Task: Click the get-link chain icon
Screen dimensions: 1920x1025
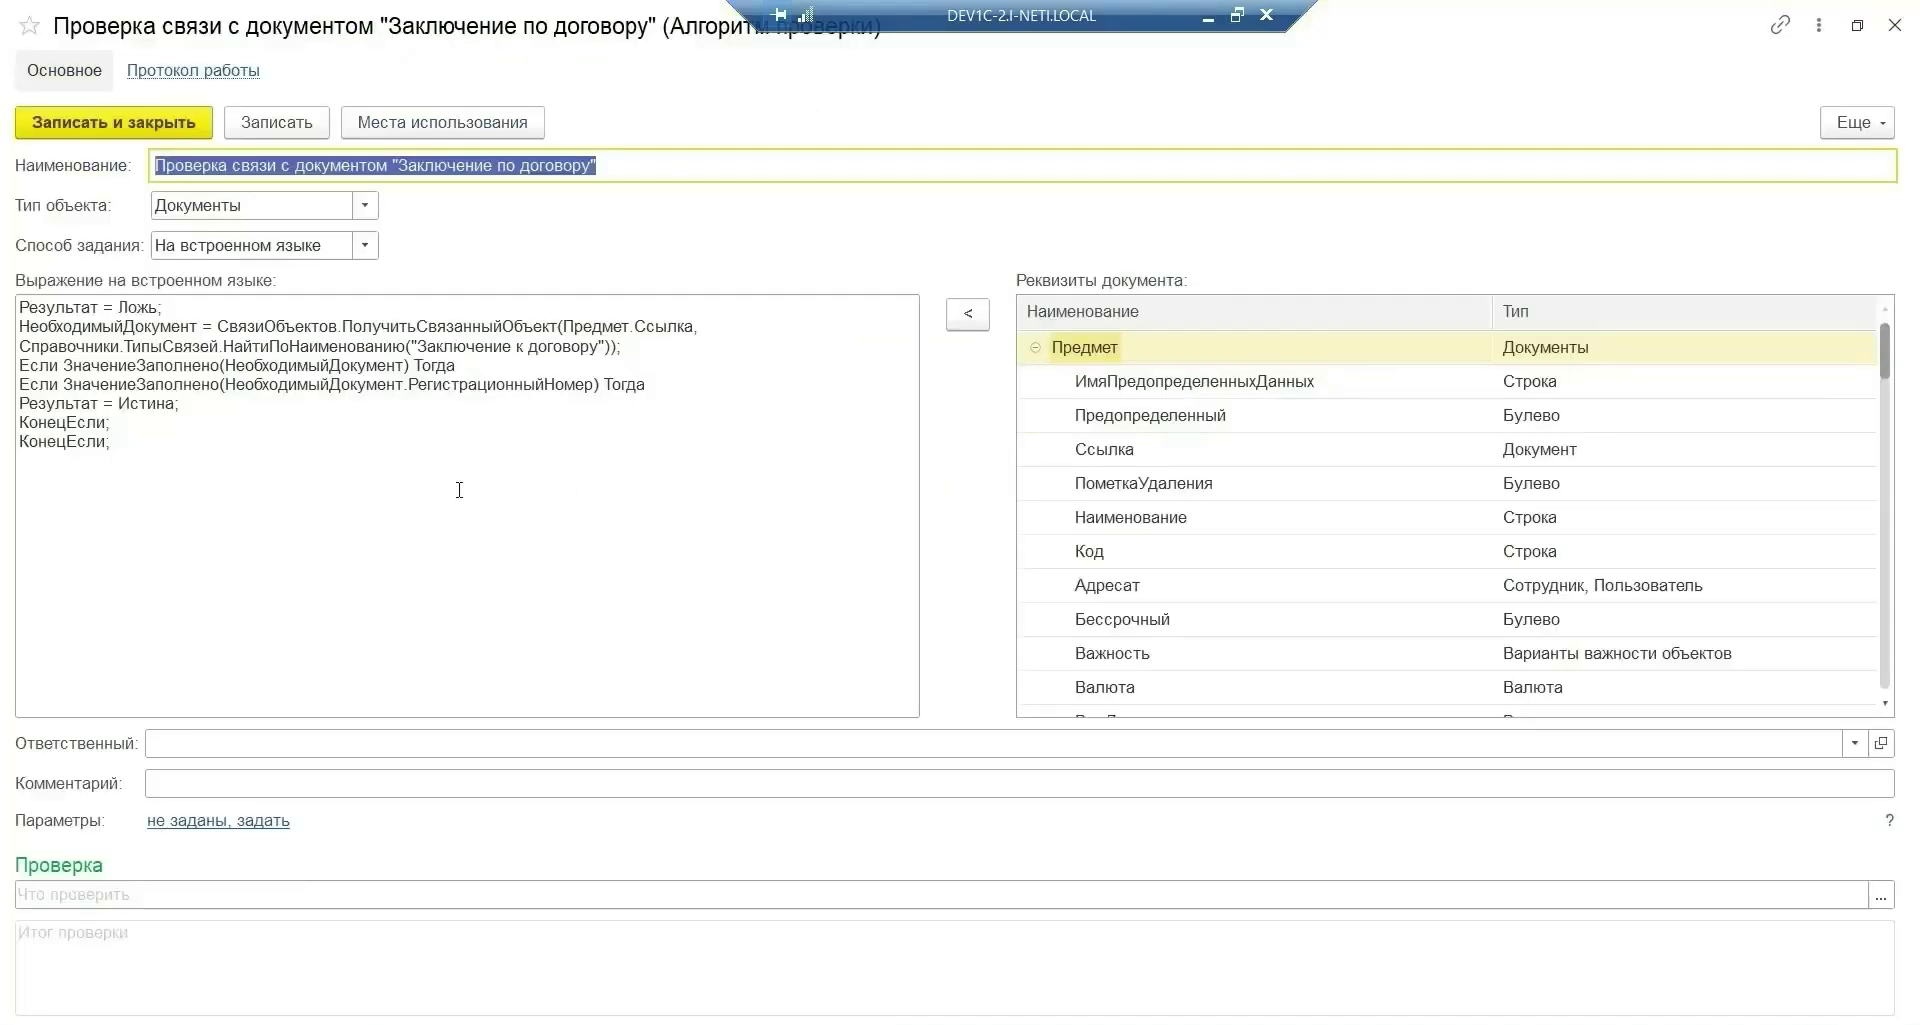Action: 1780,26
